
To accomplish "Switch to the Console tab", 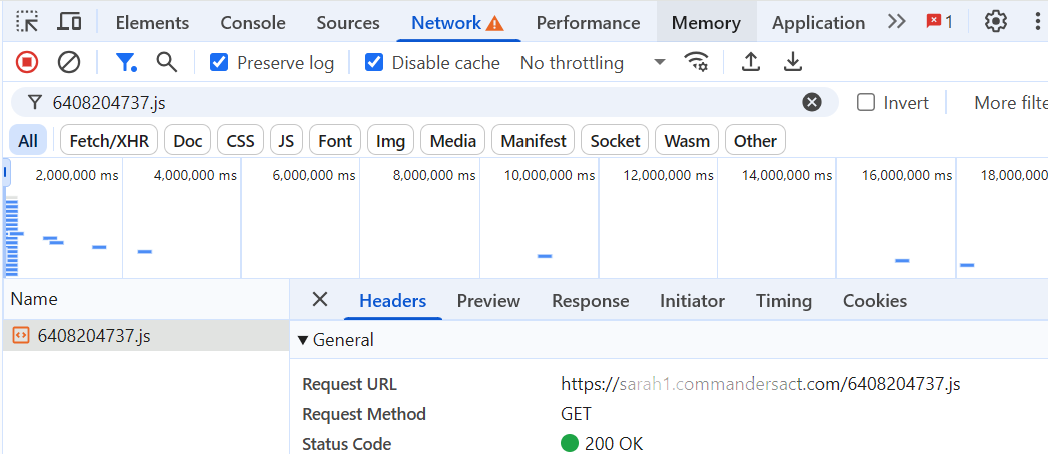I will 253,22.
